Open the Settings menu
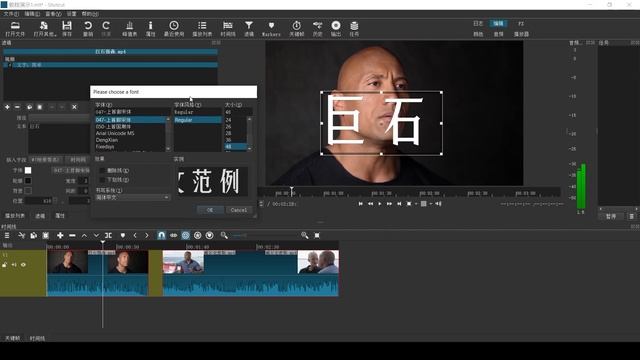This screenshot has height=360, width=640. 71,14
